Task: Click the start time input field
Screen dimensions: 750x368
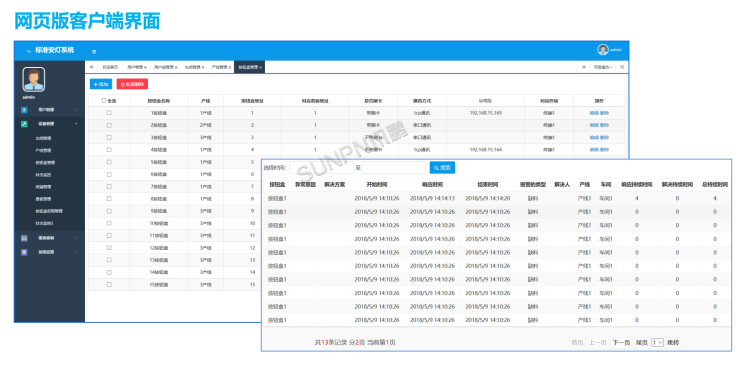Action: tap(321, 168)
